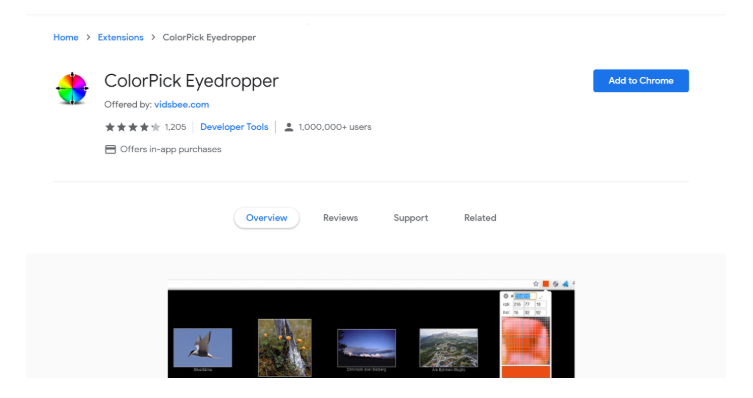Click the '1,000,000+ users' text
The height and width of the screenshot is (398, 753).
[335, 127]
